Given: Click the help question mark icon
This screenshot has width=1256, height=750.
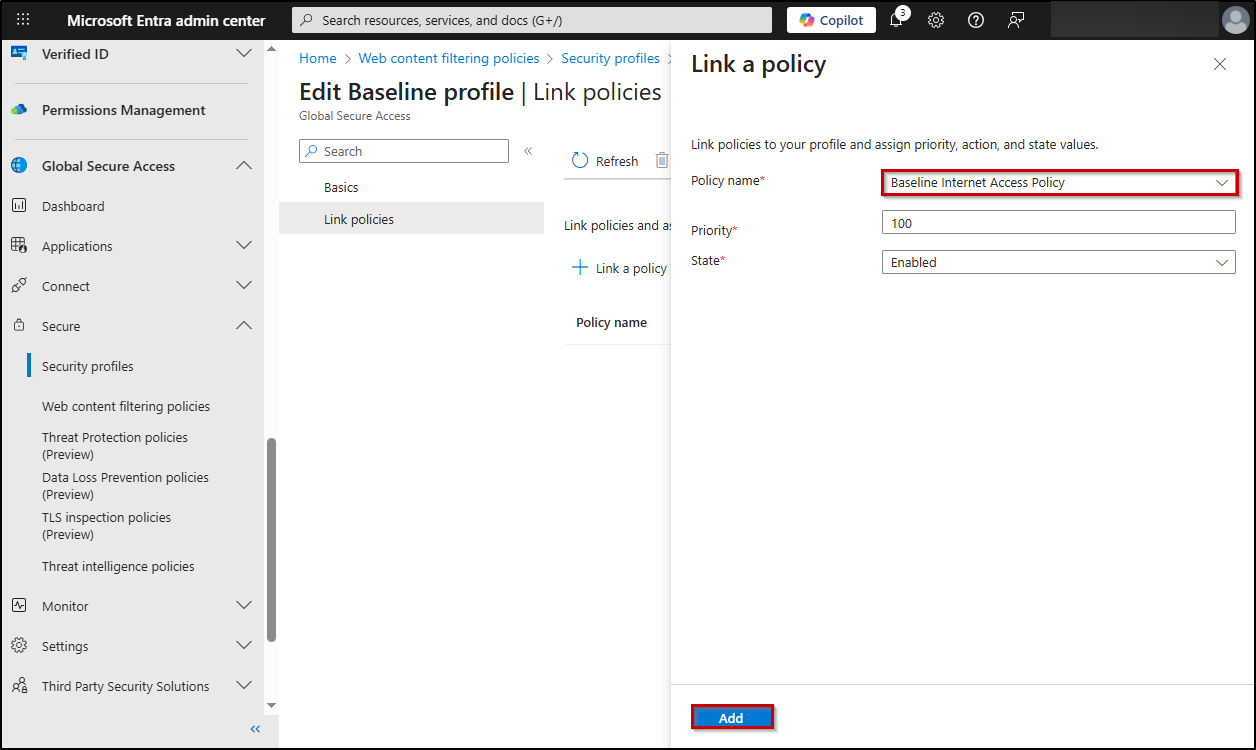Looking at the screenshot, I should click(976, 20).
